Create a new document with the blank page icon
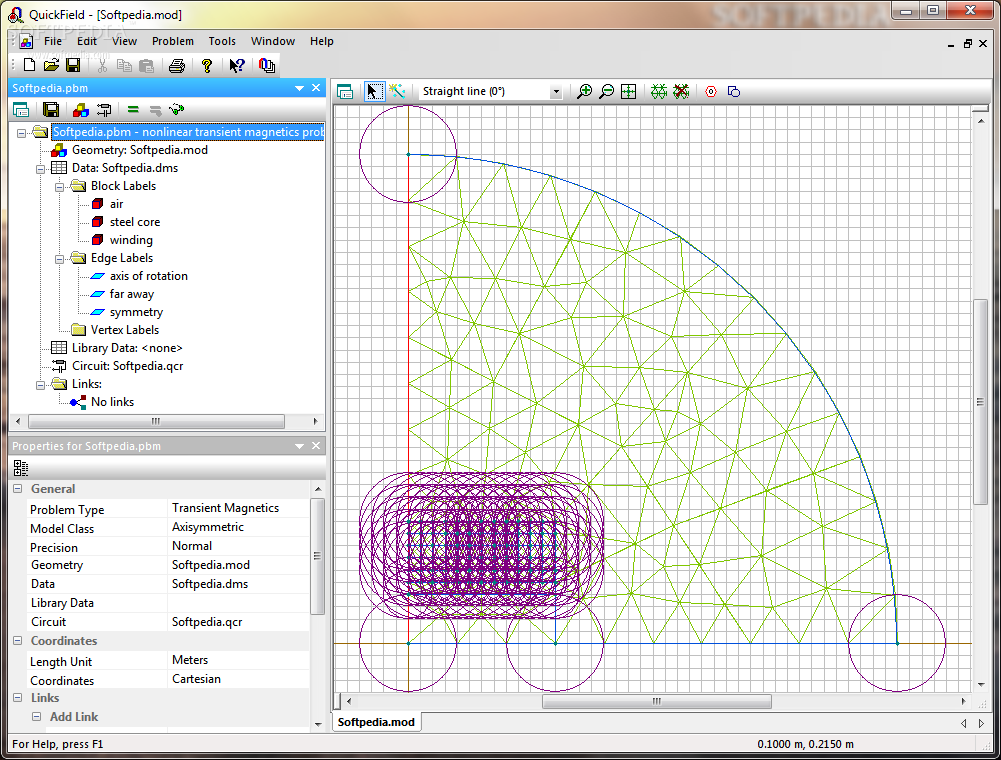 [29, 65]
